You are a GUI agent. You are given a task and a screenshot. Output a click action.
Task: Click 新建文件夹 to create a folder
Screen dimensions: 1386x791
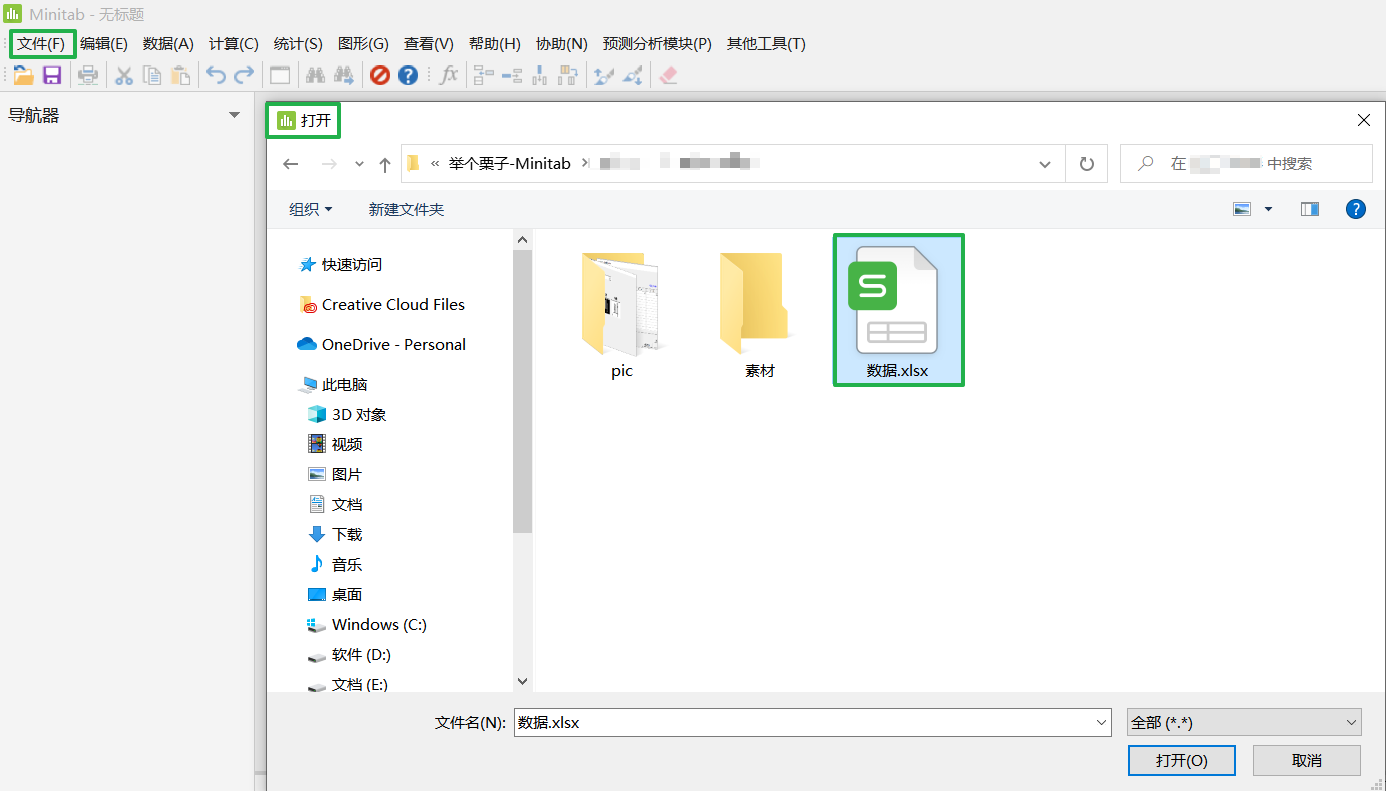pyautogui.click(x=406, y=209)
